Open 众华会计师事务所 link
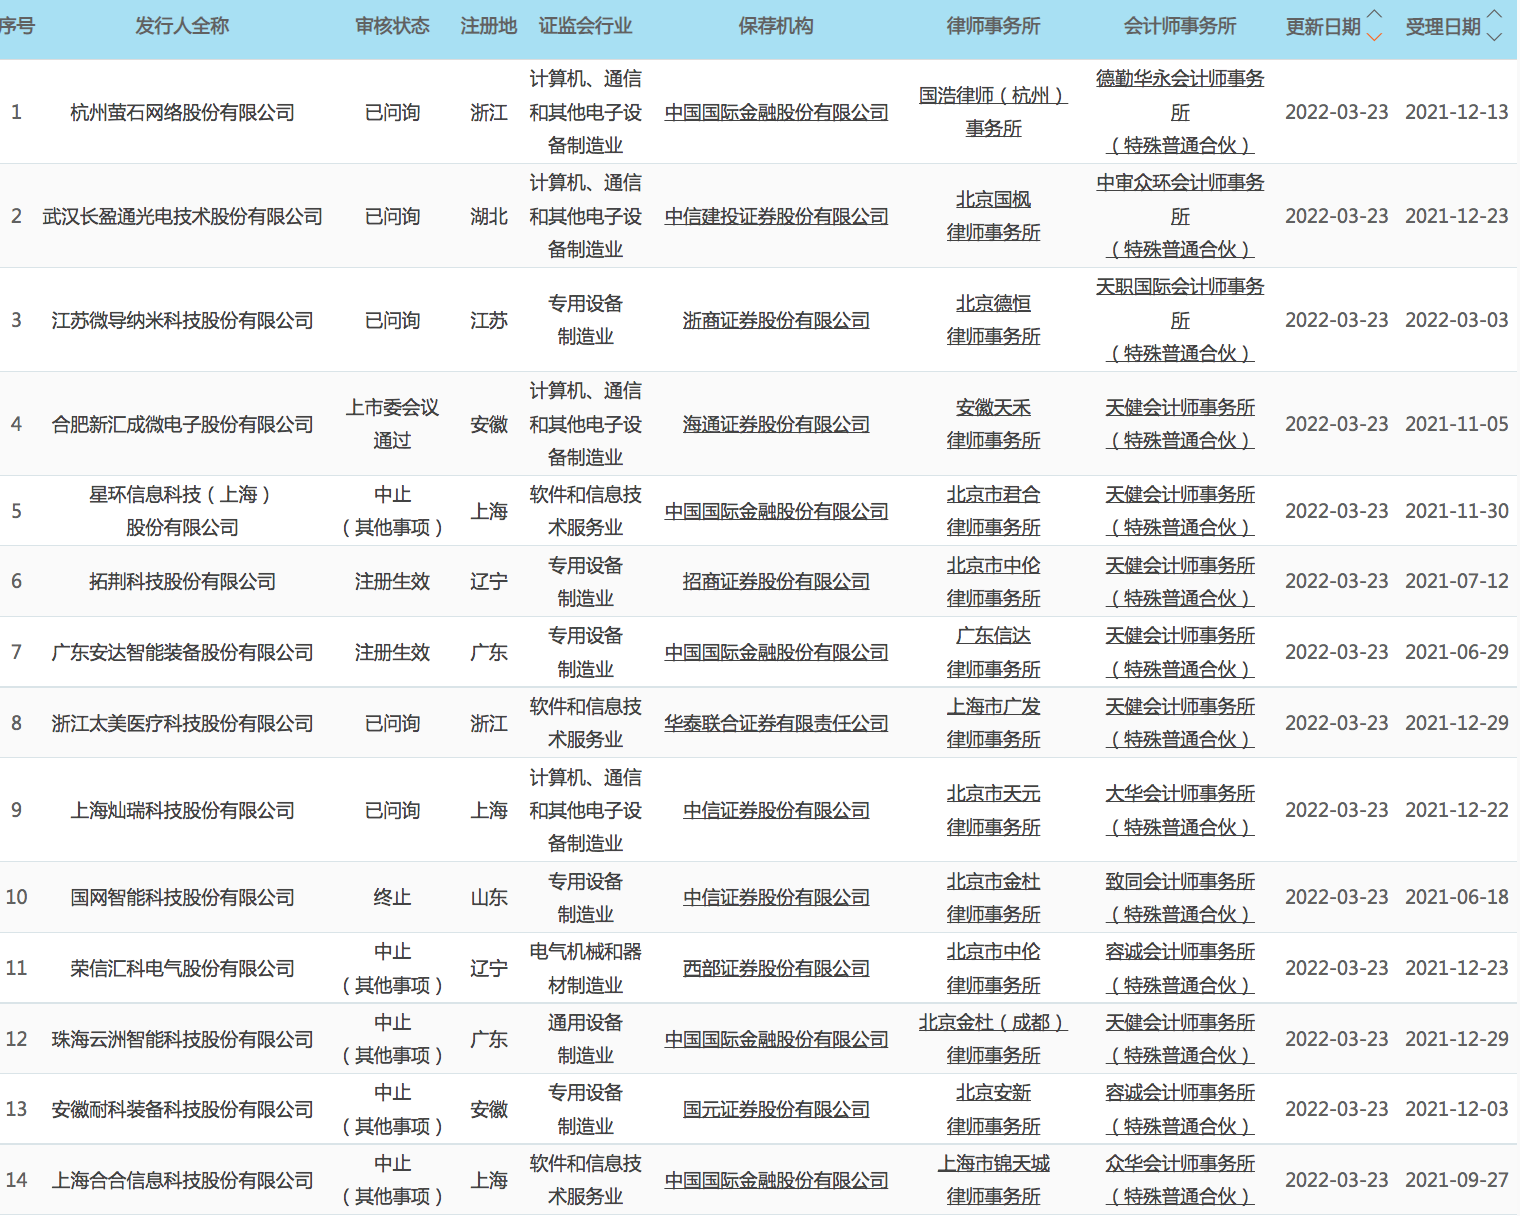This screenshot has height=1216, width=1520. point(1180,1180)
